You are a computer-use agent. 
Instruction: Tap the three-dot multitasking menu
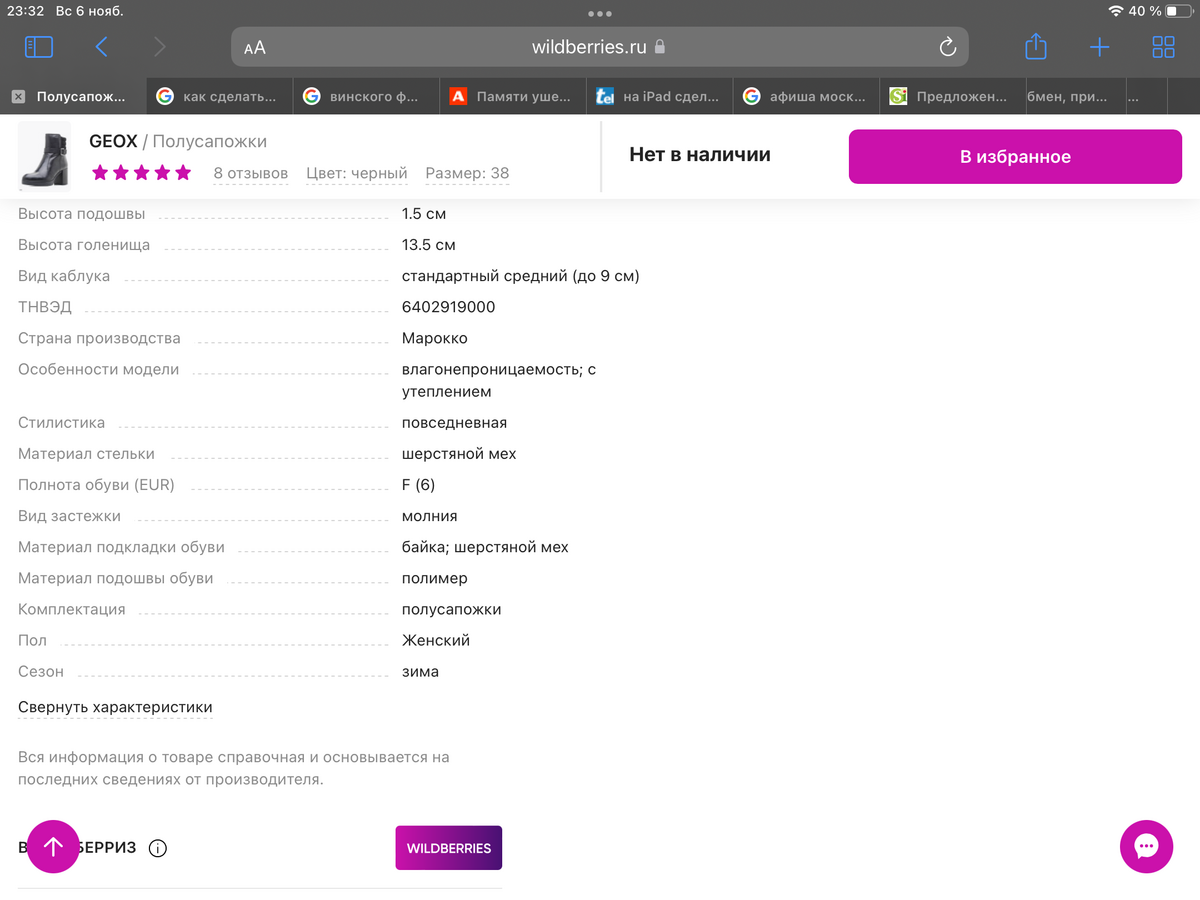coord(600,13)
